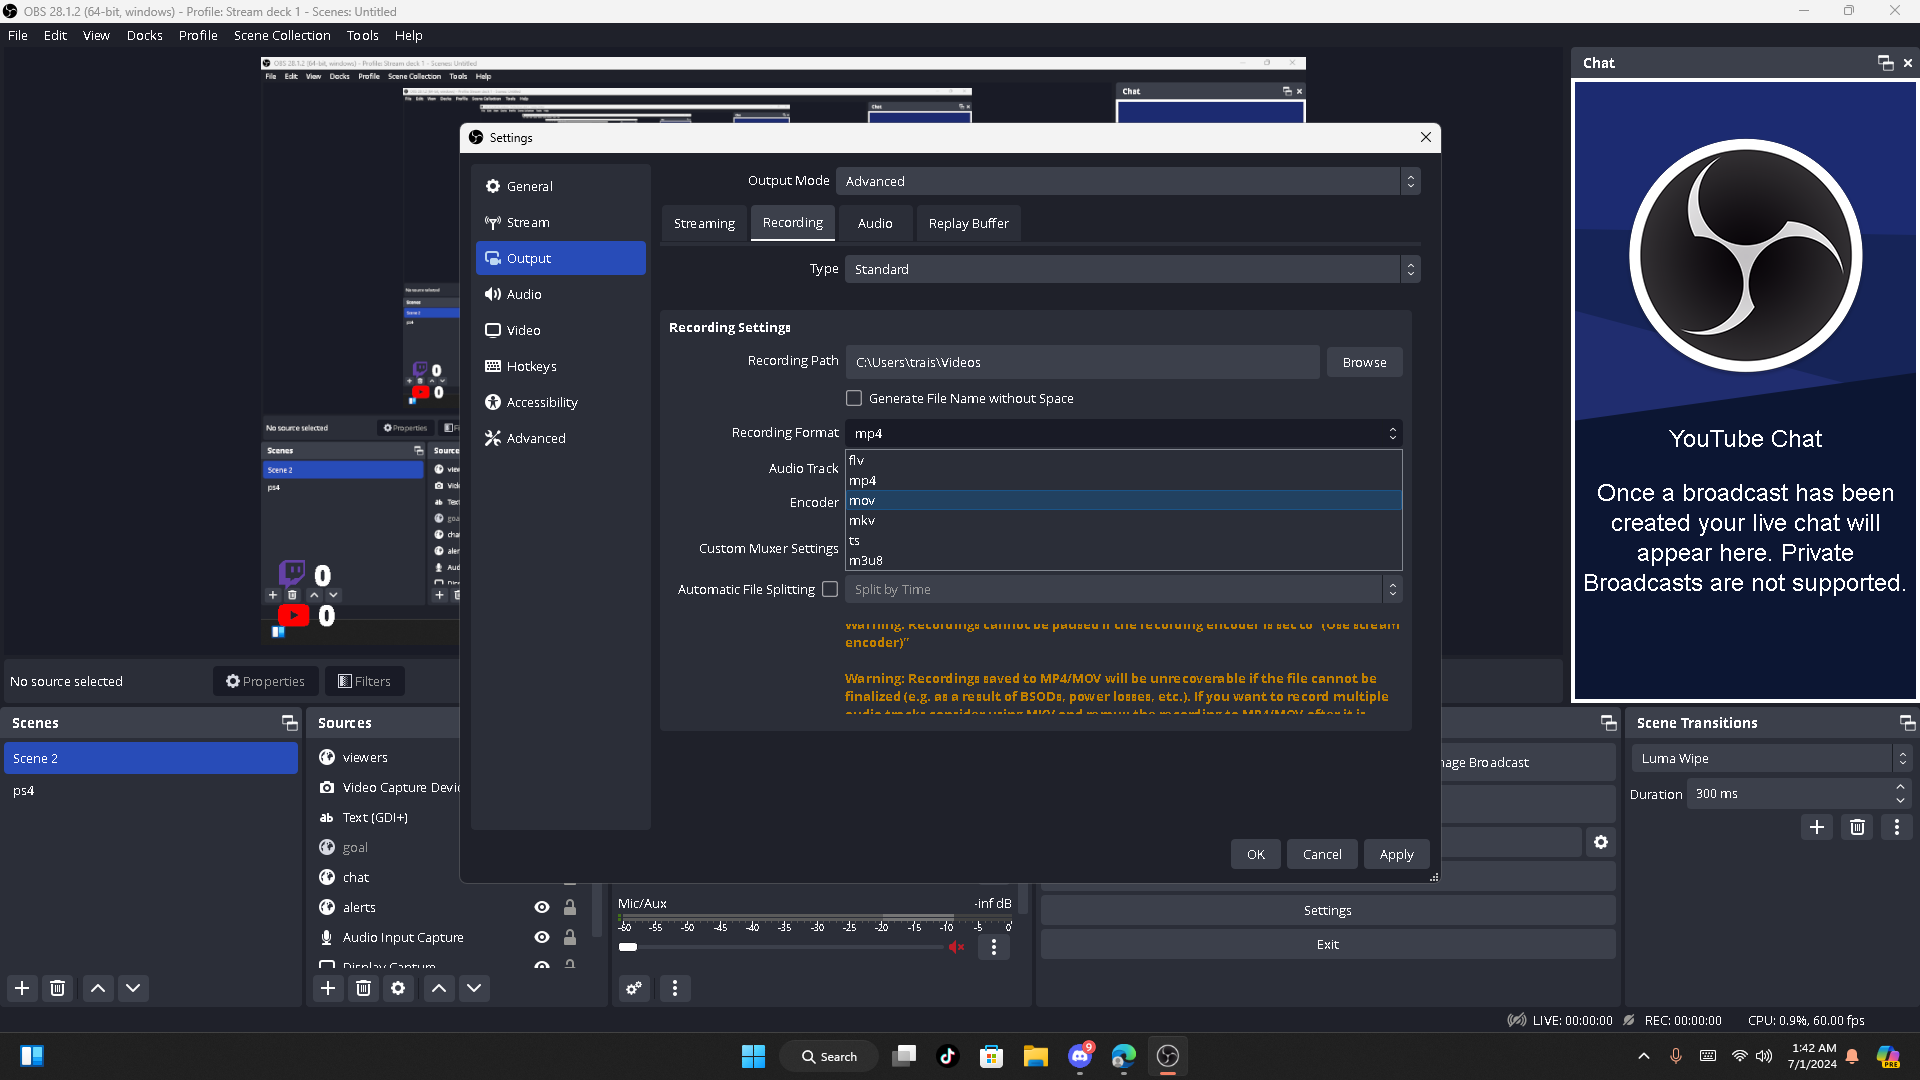This screenshot has height=1080, width=1920.
Task: Open source properties gear in Sources toolbar
Action: [x=398, y=988]
